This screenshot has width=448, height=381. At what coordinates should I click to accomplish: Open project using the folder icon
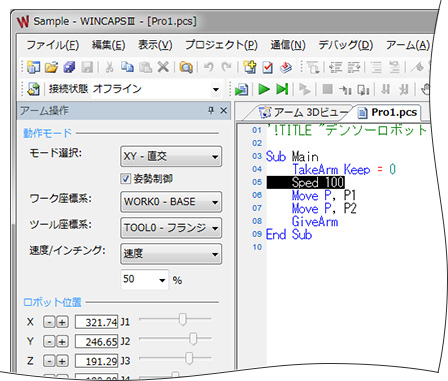coord(51,68)
